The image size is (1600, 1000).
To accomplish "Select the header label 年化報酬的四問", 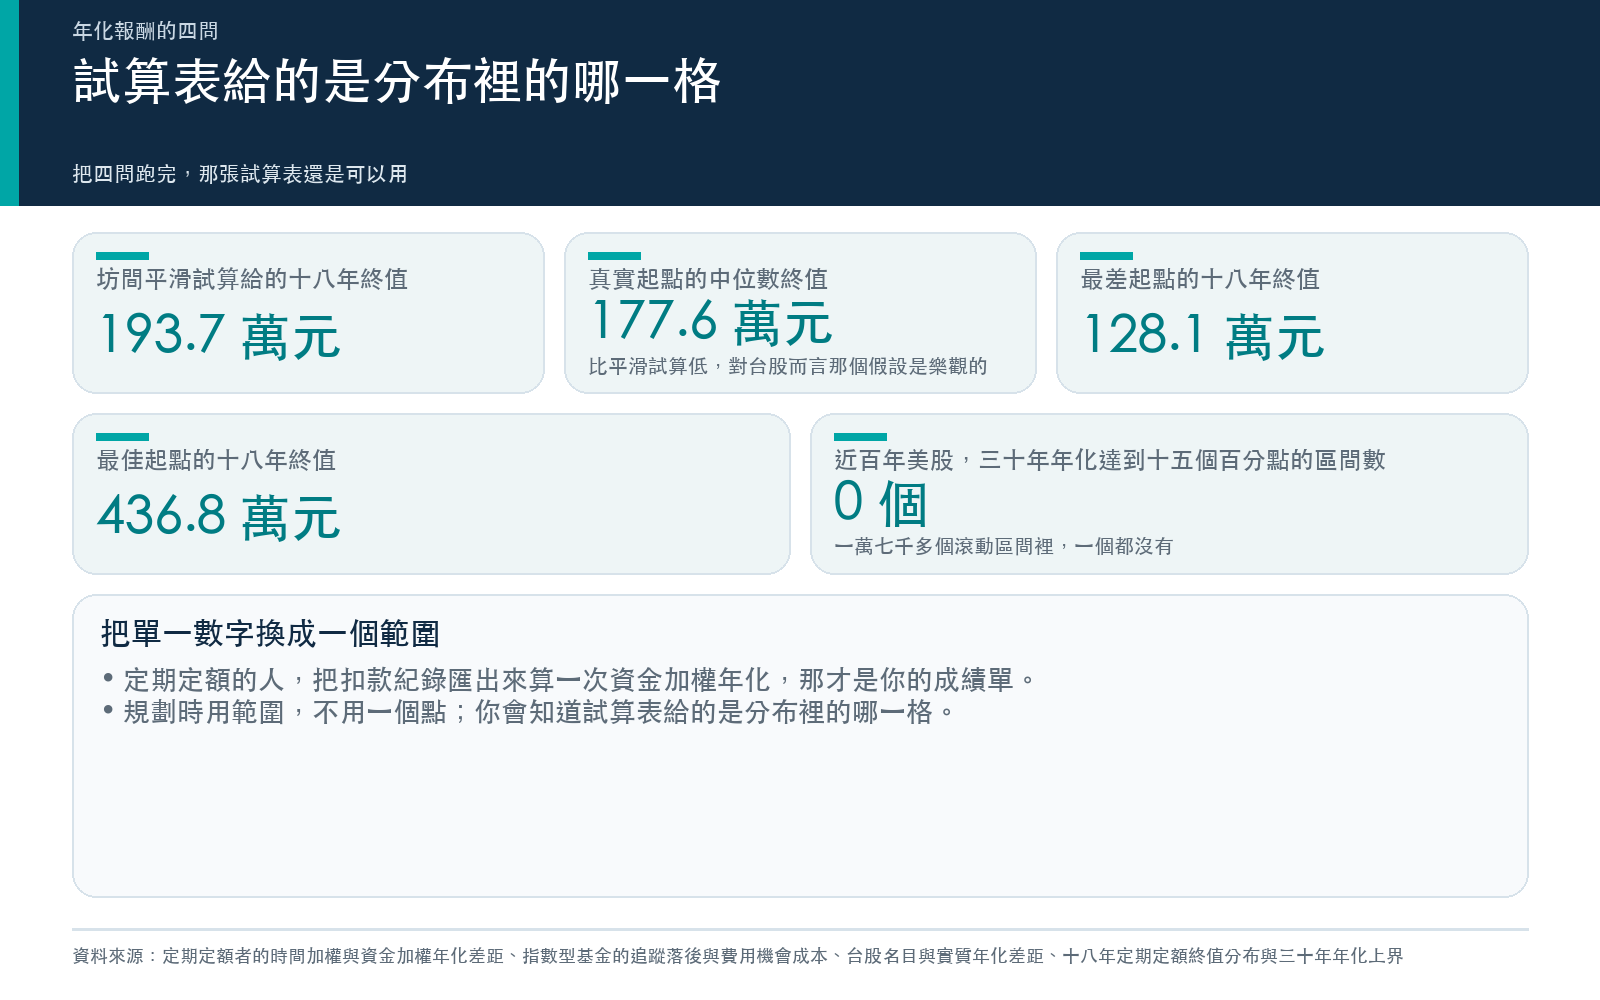I will 145,31.
